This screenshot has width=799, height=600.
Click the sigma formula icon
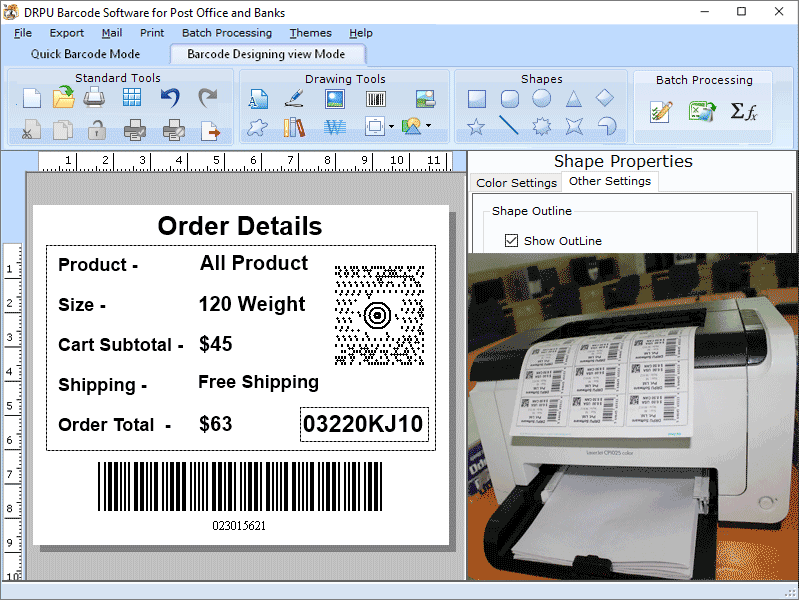click(x=743, y=111)
